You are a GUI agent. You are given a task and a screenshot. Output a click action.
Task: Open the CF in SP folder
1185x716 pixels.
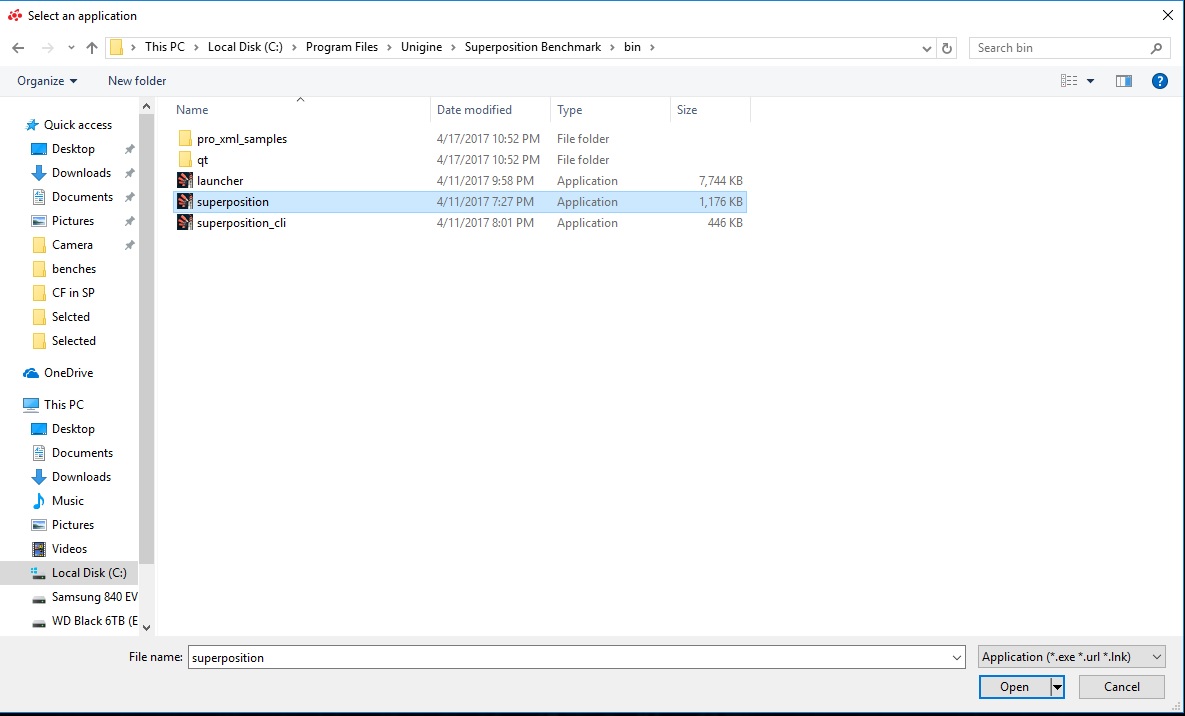[73, 293]
